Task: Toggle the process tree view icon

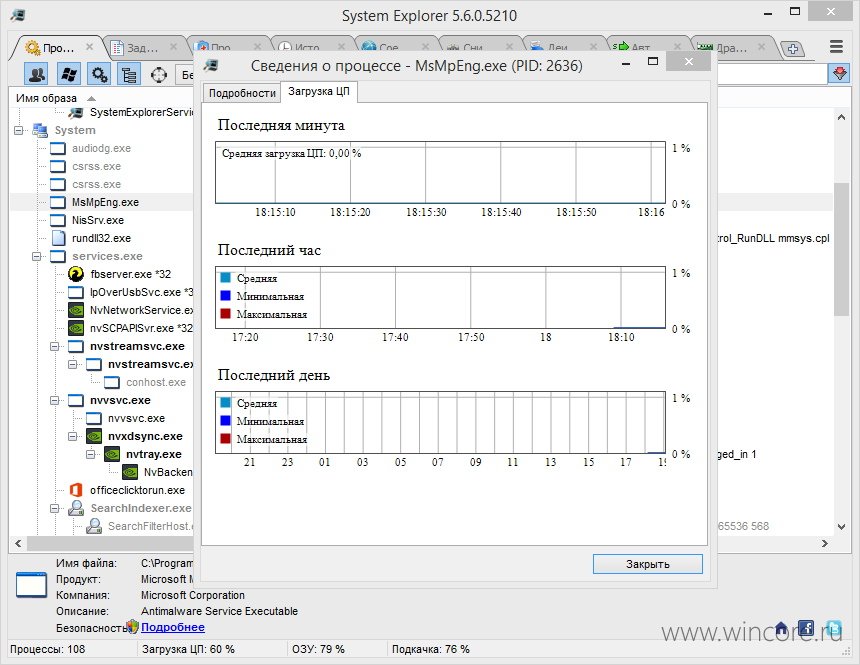Action: [x=129, y=74]
